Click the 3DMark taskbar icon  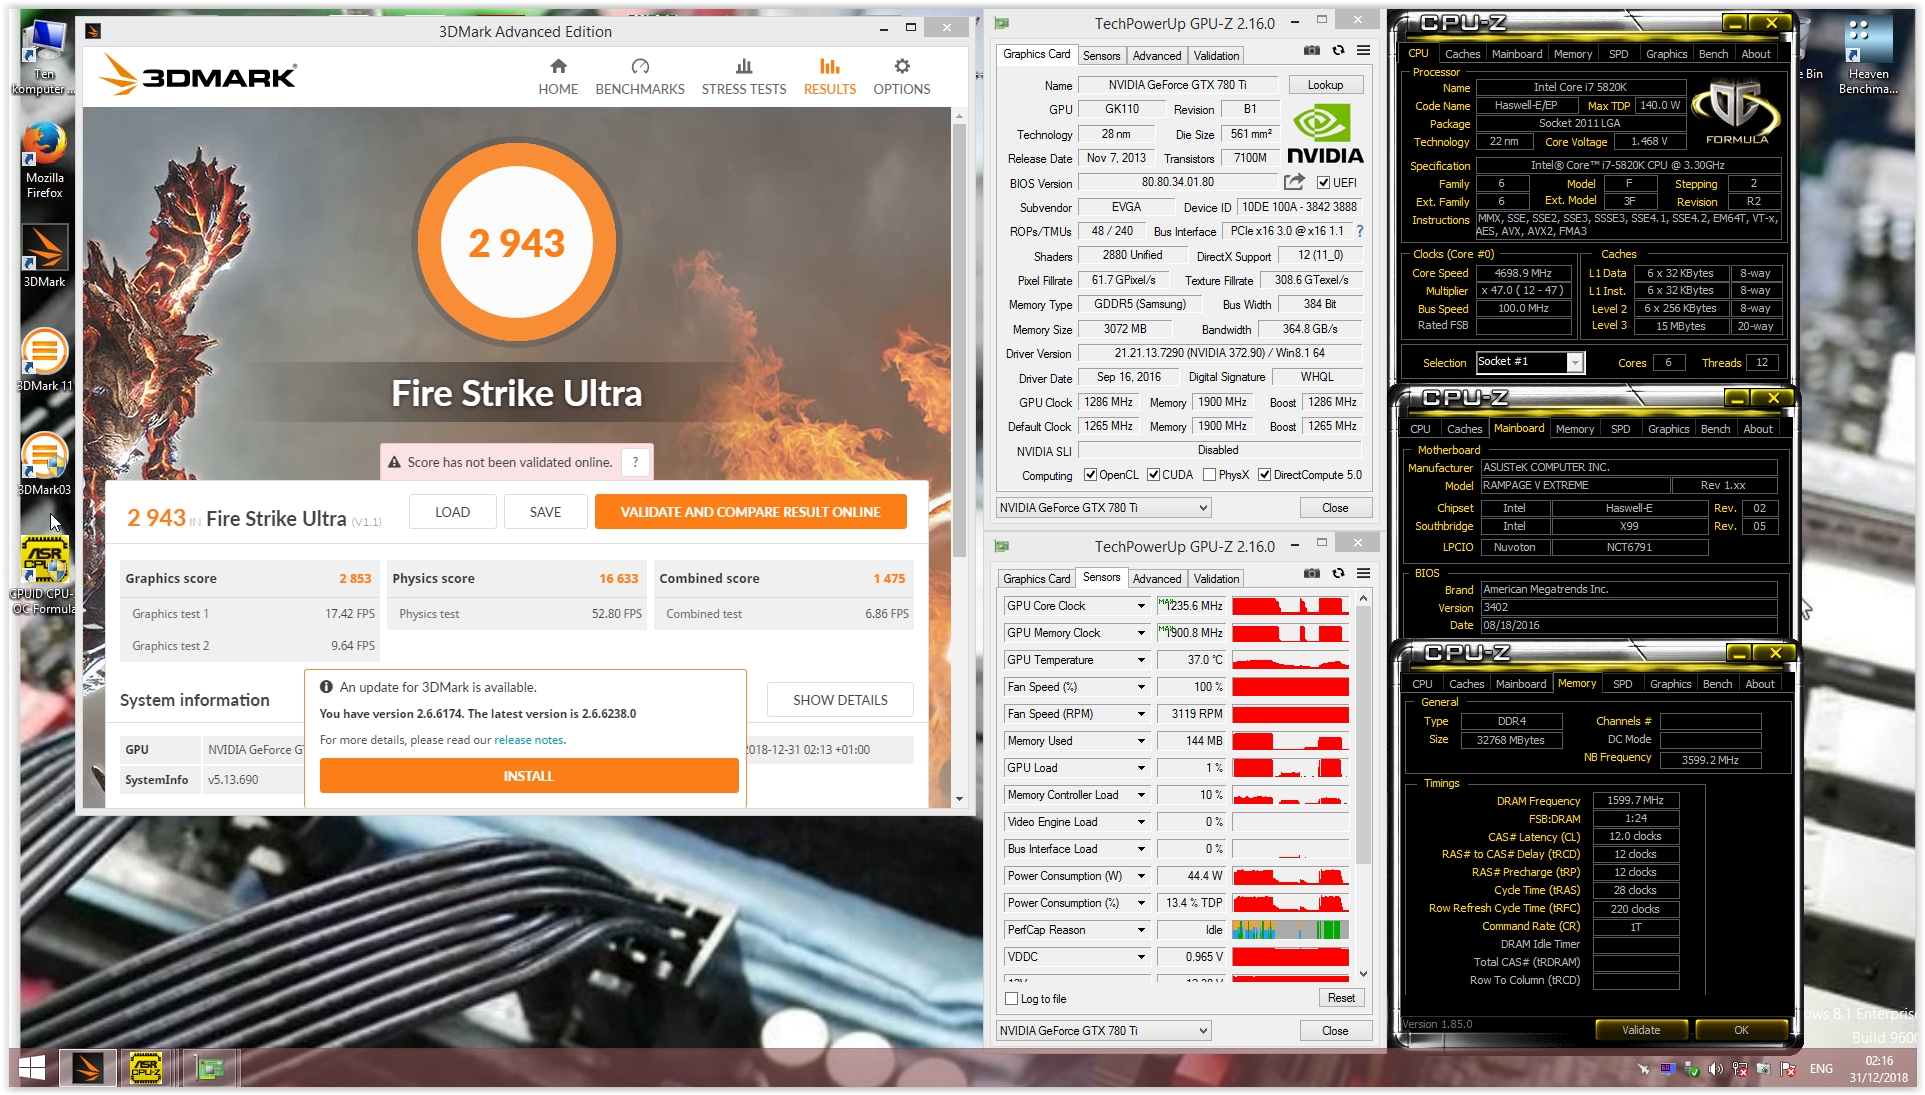point(87,1068)
